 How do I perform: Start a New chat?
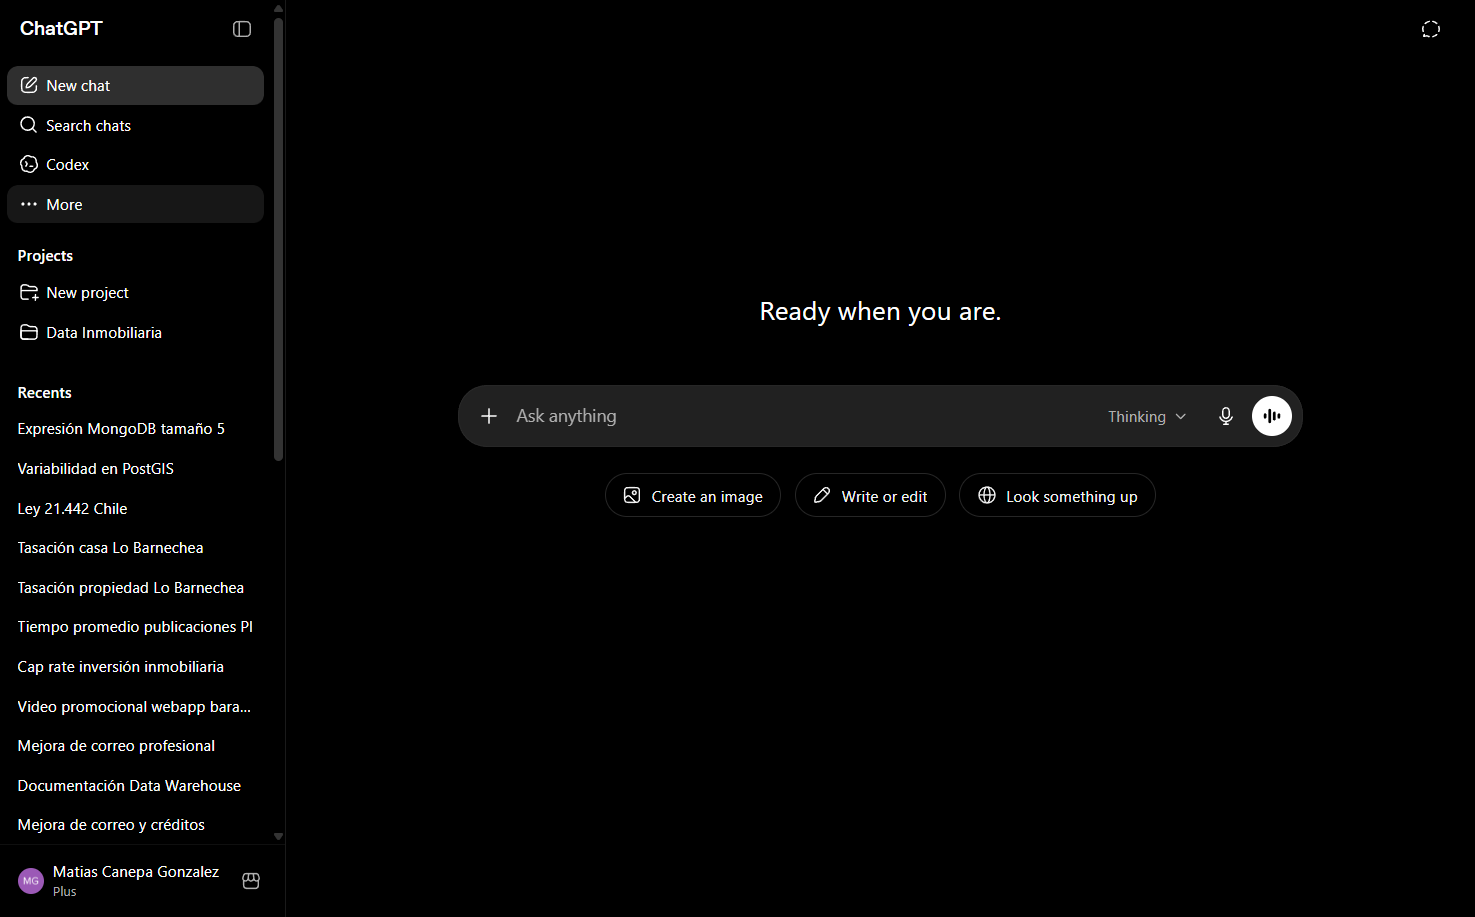tap(135, 86)
